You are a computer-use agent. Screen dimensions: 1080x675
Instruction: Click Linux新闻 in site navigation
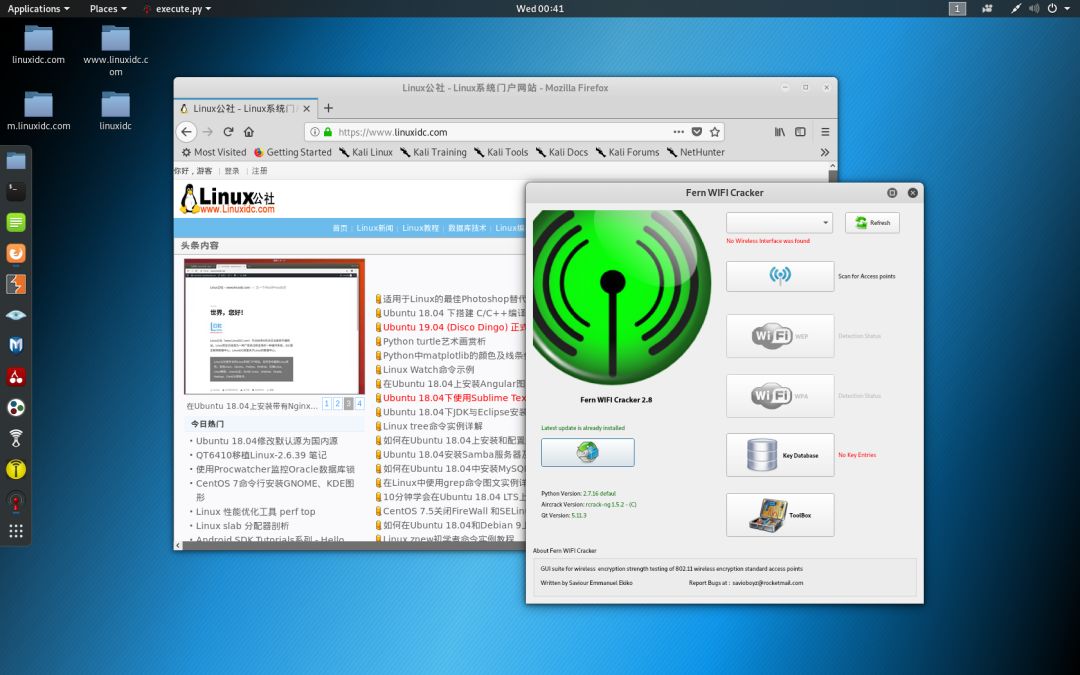(375, 228)
